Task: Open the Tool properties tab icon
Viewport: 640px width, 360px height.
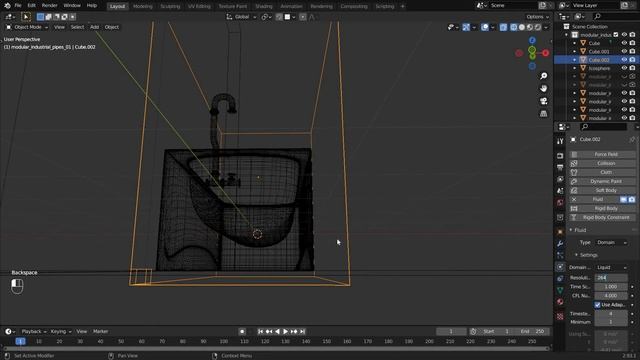Action: 560,141
